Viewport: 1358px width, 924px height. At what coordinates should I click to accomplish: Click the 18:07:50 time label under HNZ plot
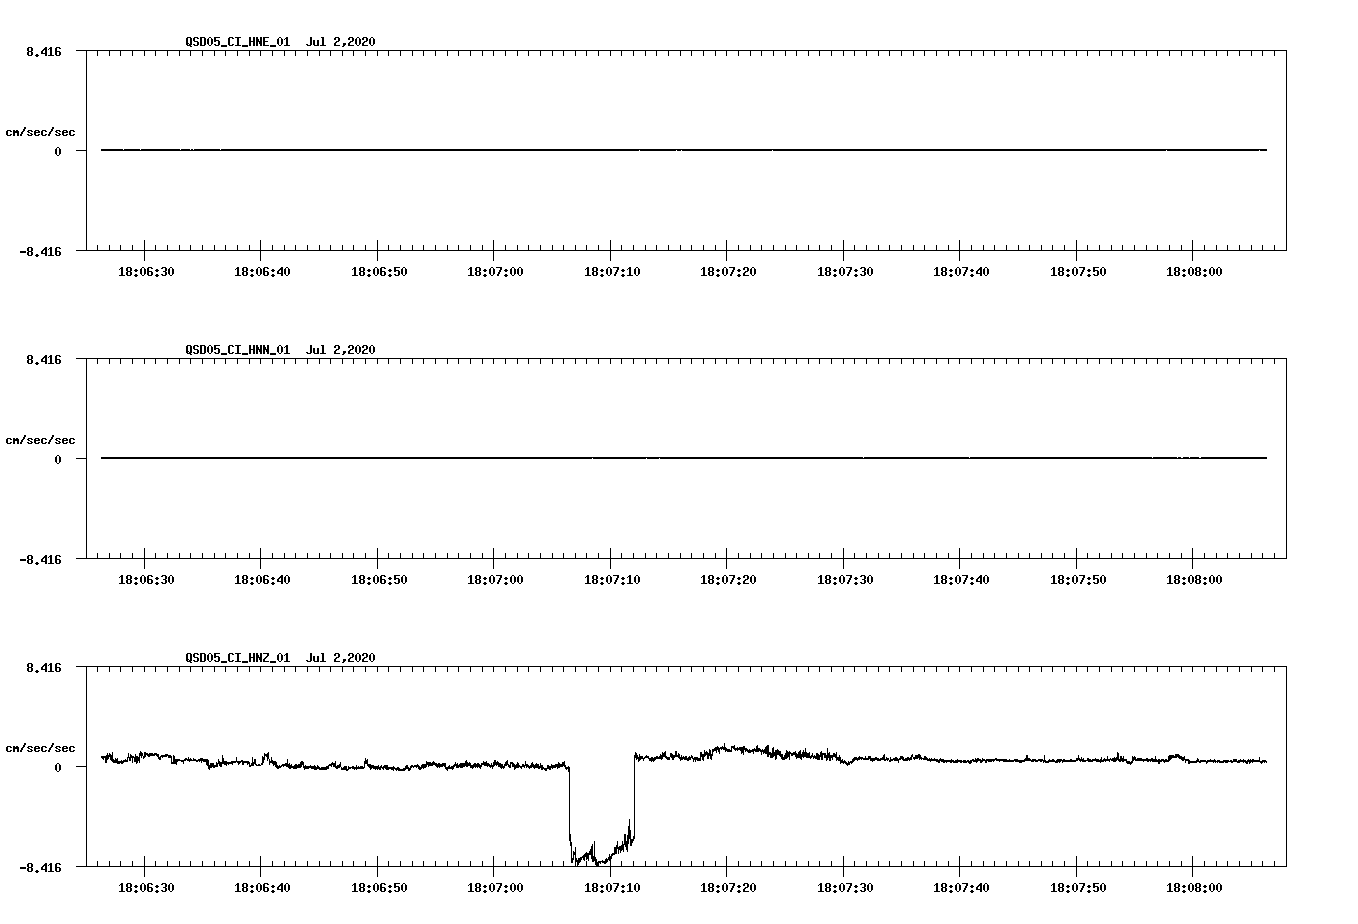click(x=1078, y=888)
